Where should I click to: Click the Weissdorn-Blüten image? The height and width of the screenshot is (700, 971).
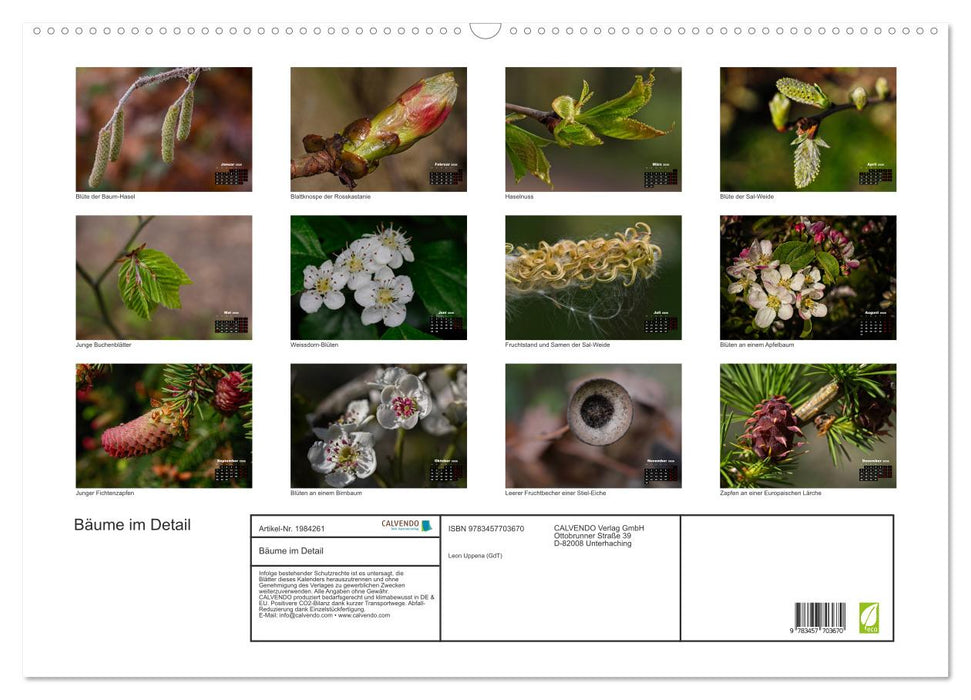378,277
